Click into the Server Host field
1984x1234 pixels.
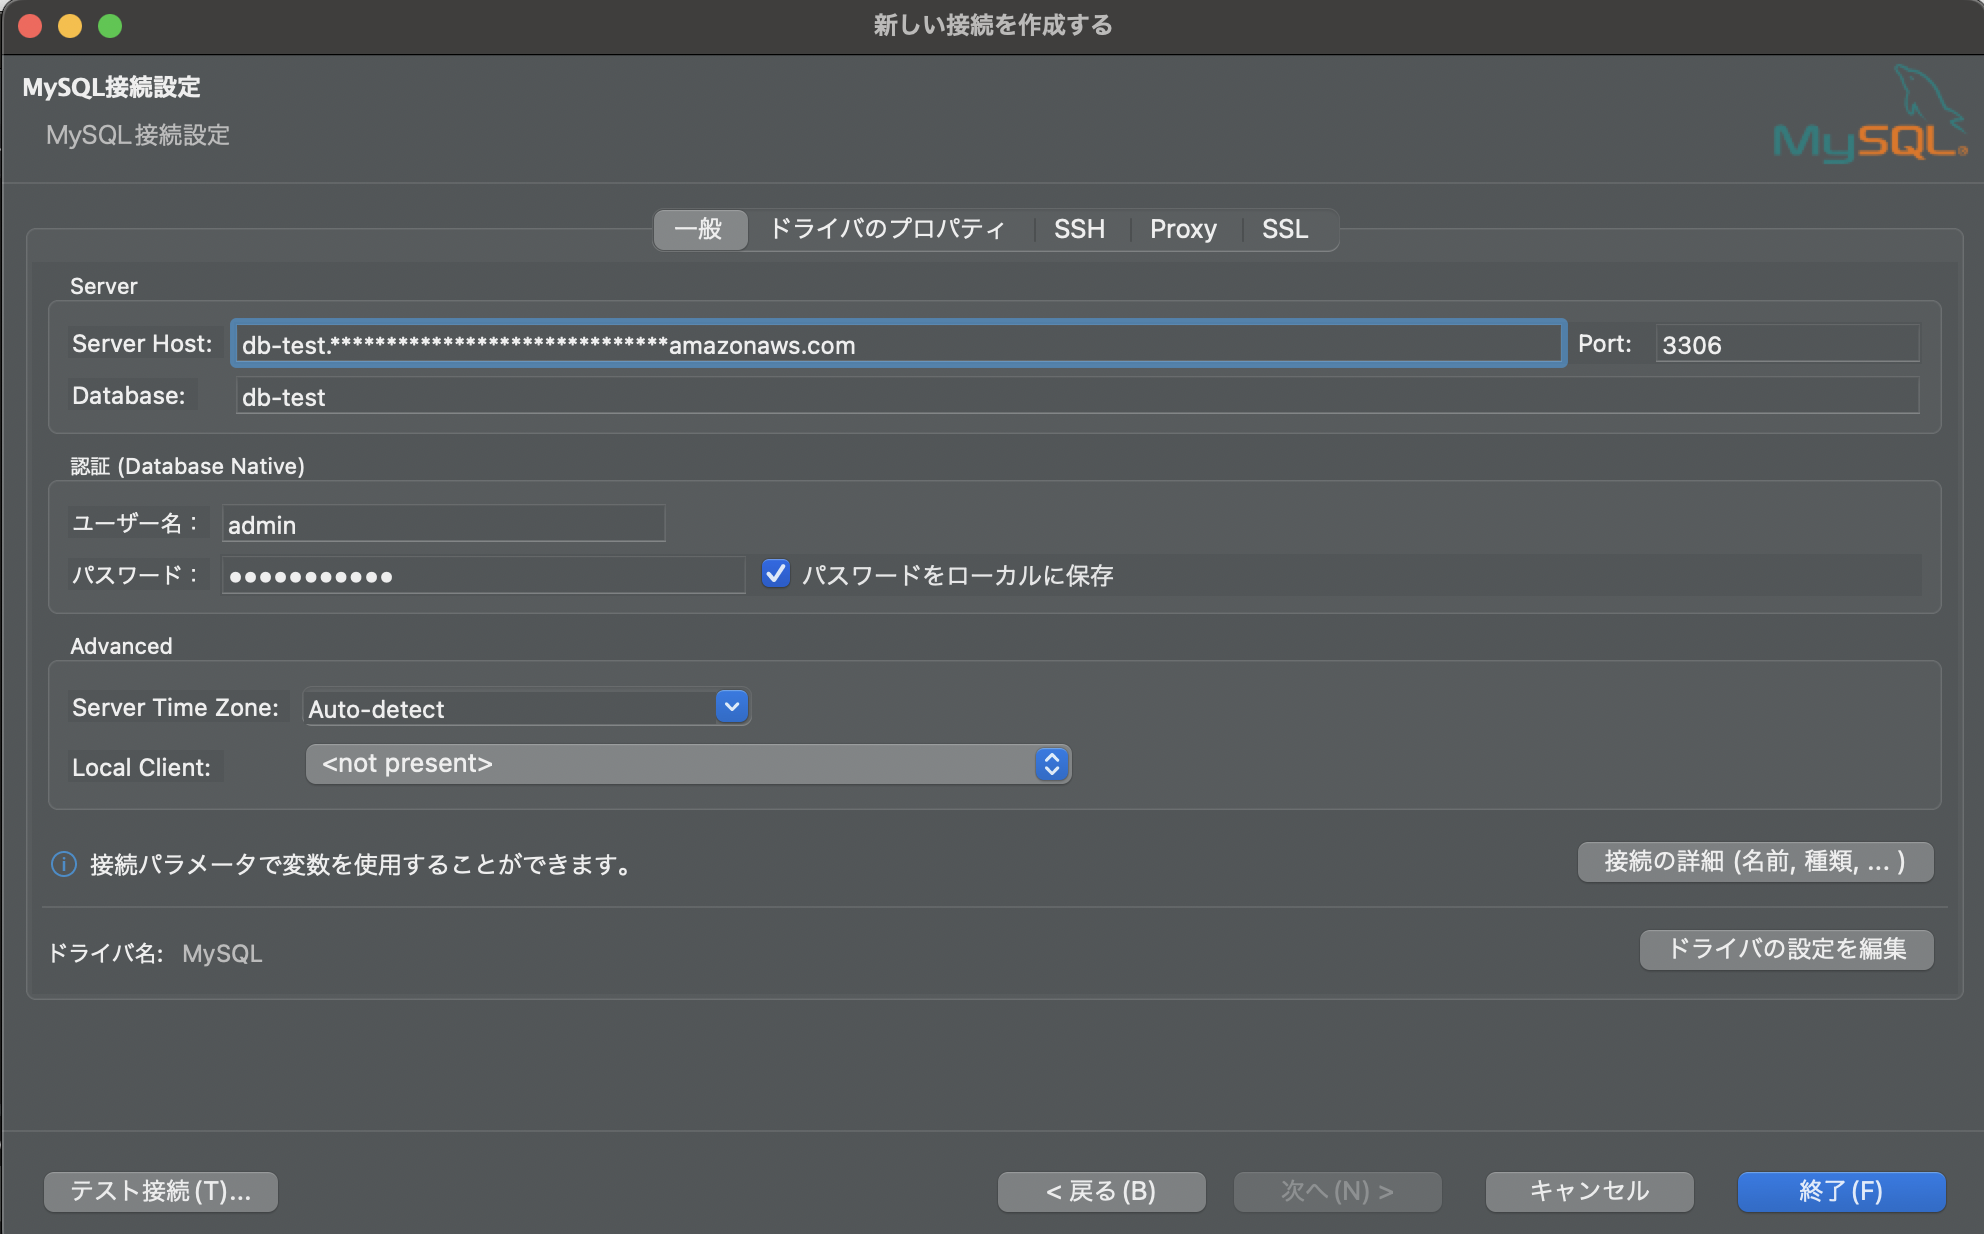pos(898,344)
